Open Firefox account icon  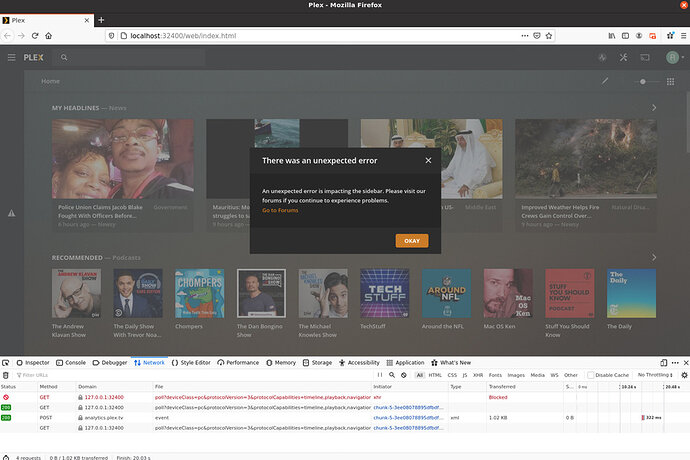[639, 36]
